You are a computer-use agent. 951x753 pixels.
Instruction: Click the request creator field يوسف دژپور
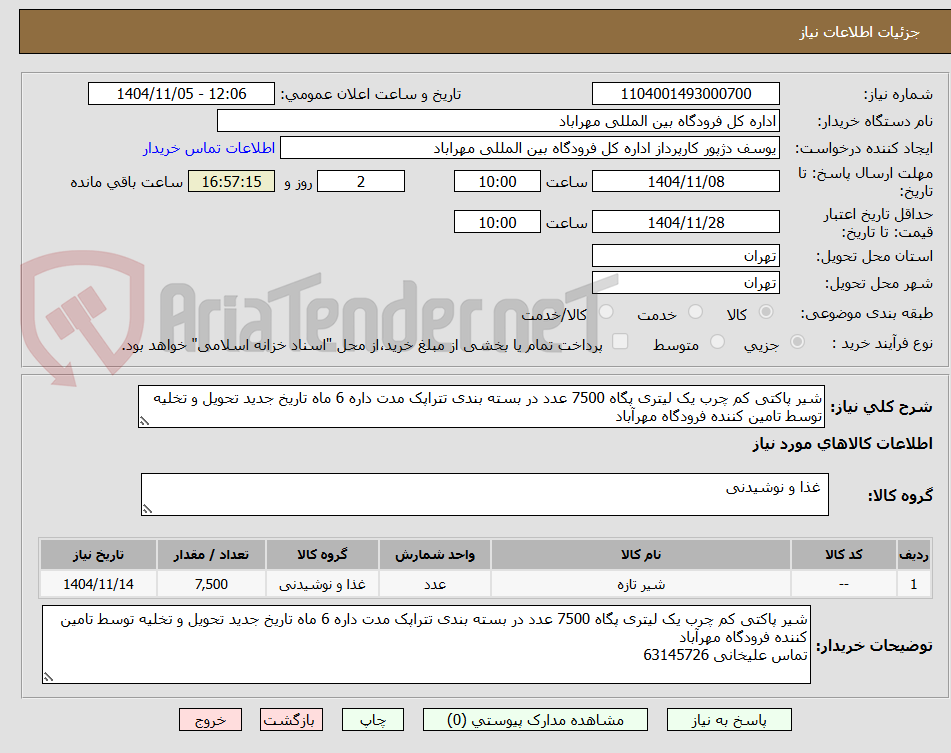pos(529,148)
